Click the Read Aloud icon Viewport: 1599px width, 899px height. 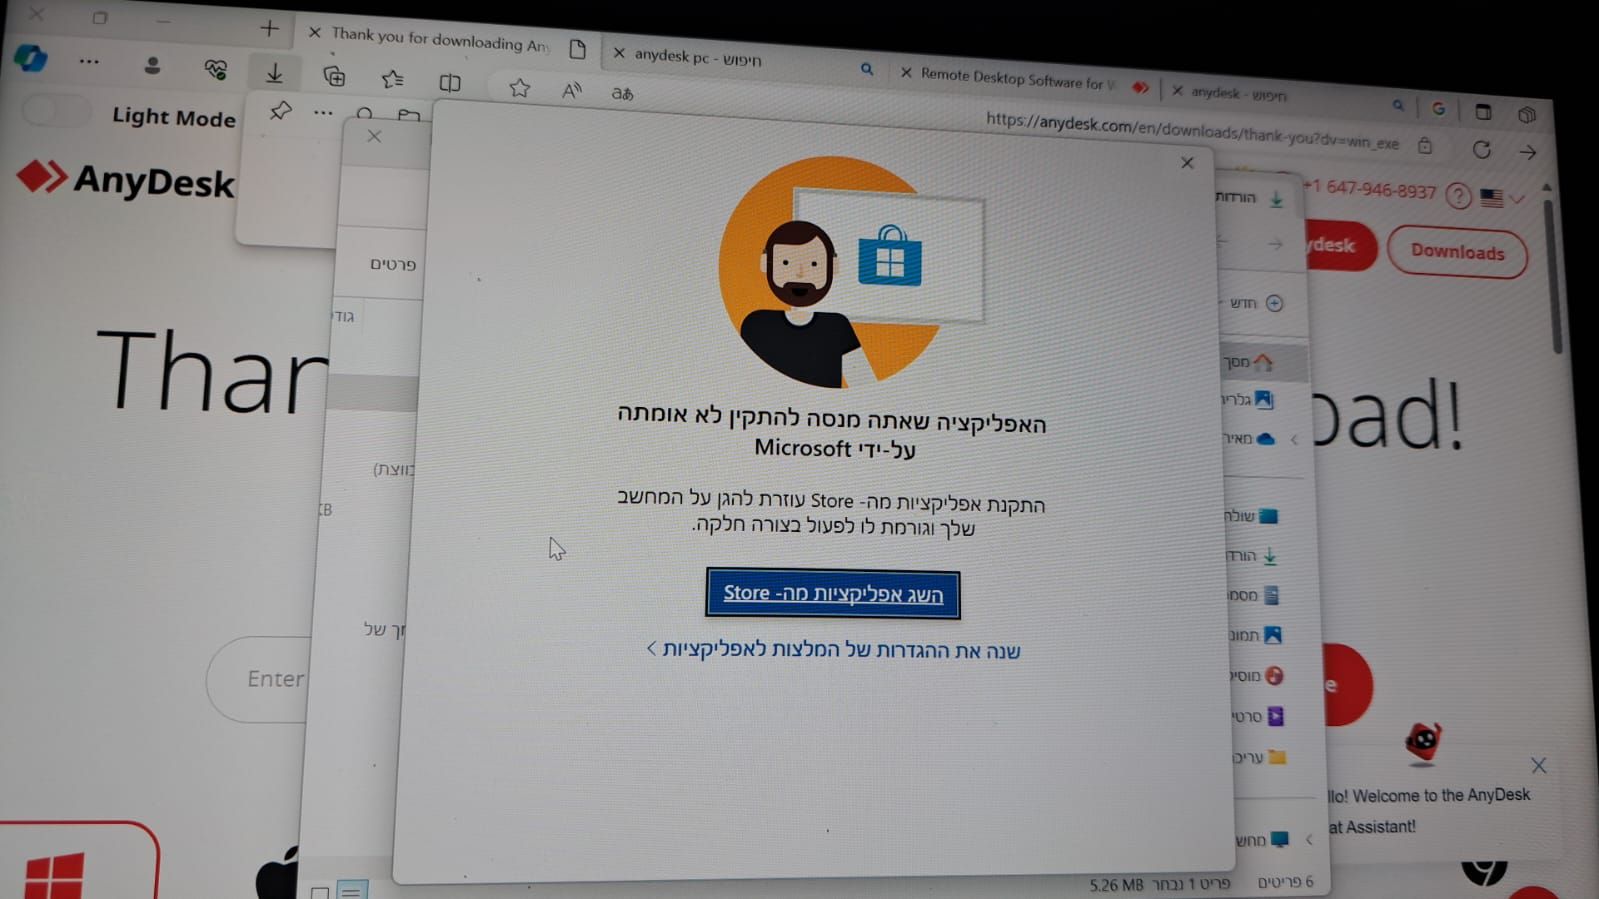pos(571,91)
